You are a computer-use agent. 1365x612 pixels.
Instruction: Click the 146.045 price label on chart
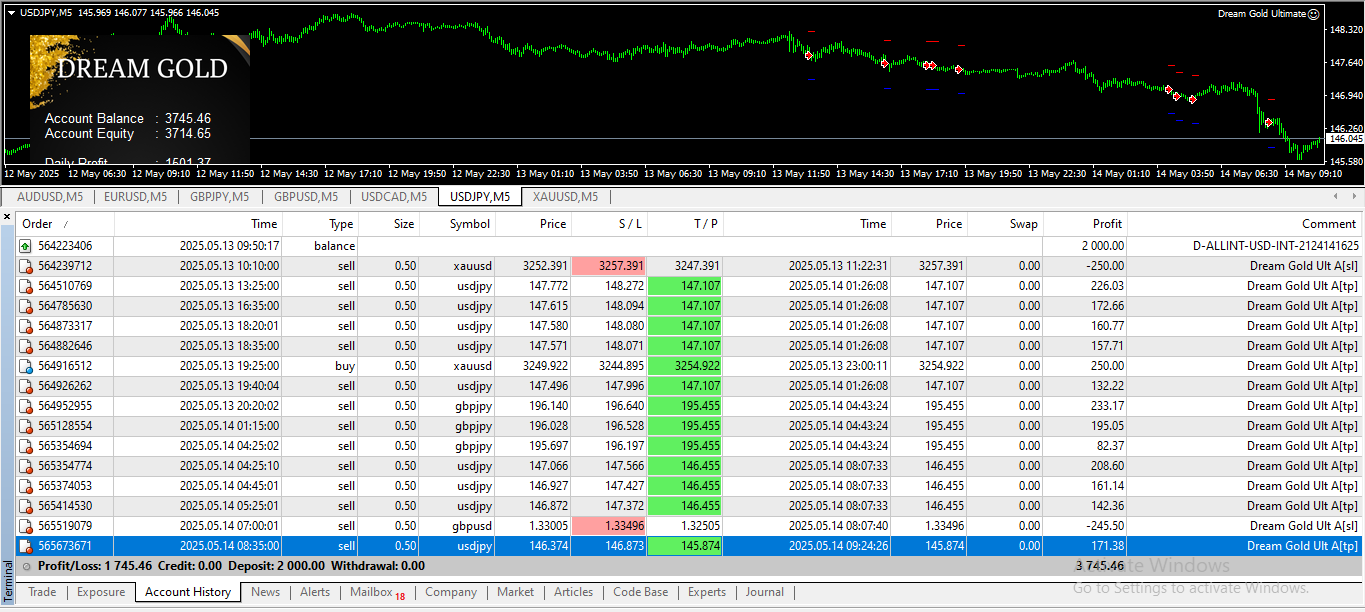(x=1346, y=139)
